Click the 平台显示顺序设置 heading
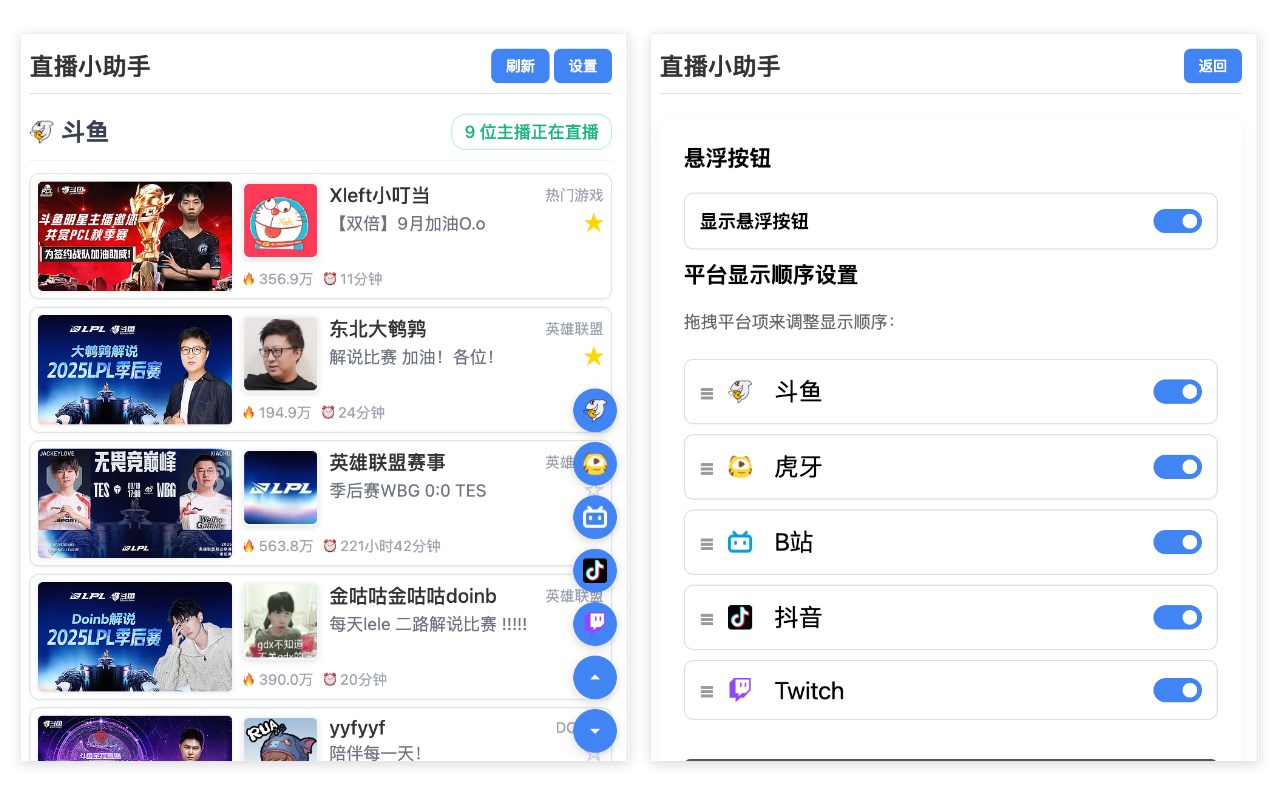This screenshot has width=1280, height=800. pyautogui.click(x=771, y=275)
